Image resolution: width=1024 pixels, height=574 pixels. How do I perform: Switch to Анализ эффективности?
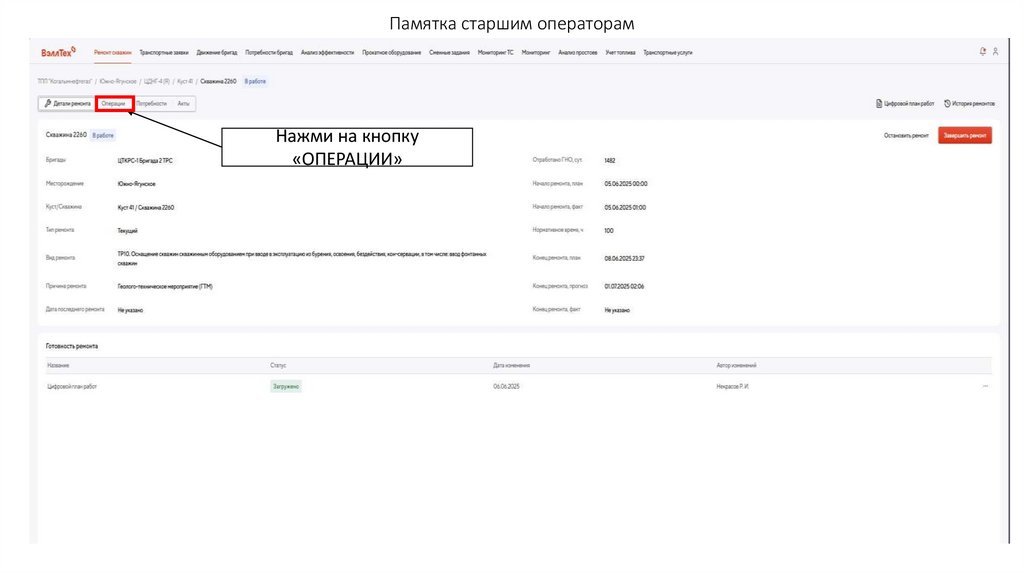click(x=327, y=52)
